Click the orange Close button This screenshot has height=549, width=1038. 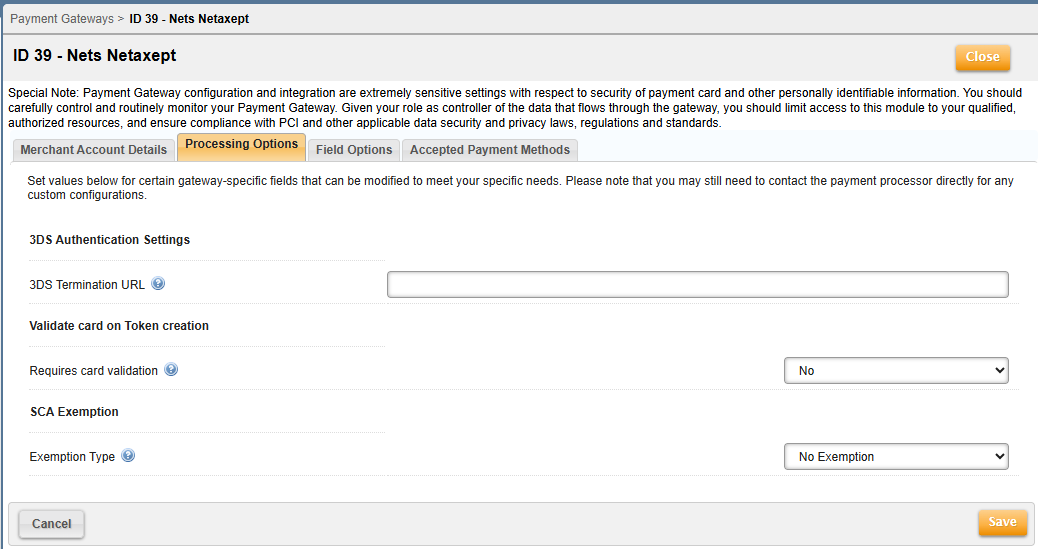[x=982, y=57]
